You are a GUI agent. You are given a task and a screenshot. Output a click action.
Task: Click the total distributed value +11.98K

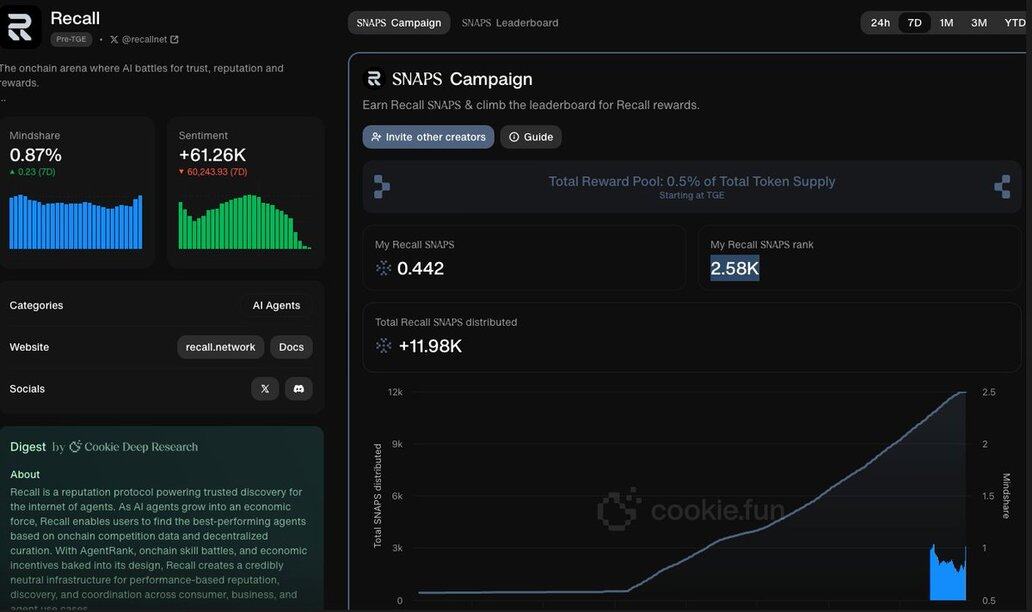(430, 346)
